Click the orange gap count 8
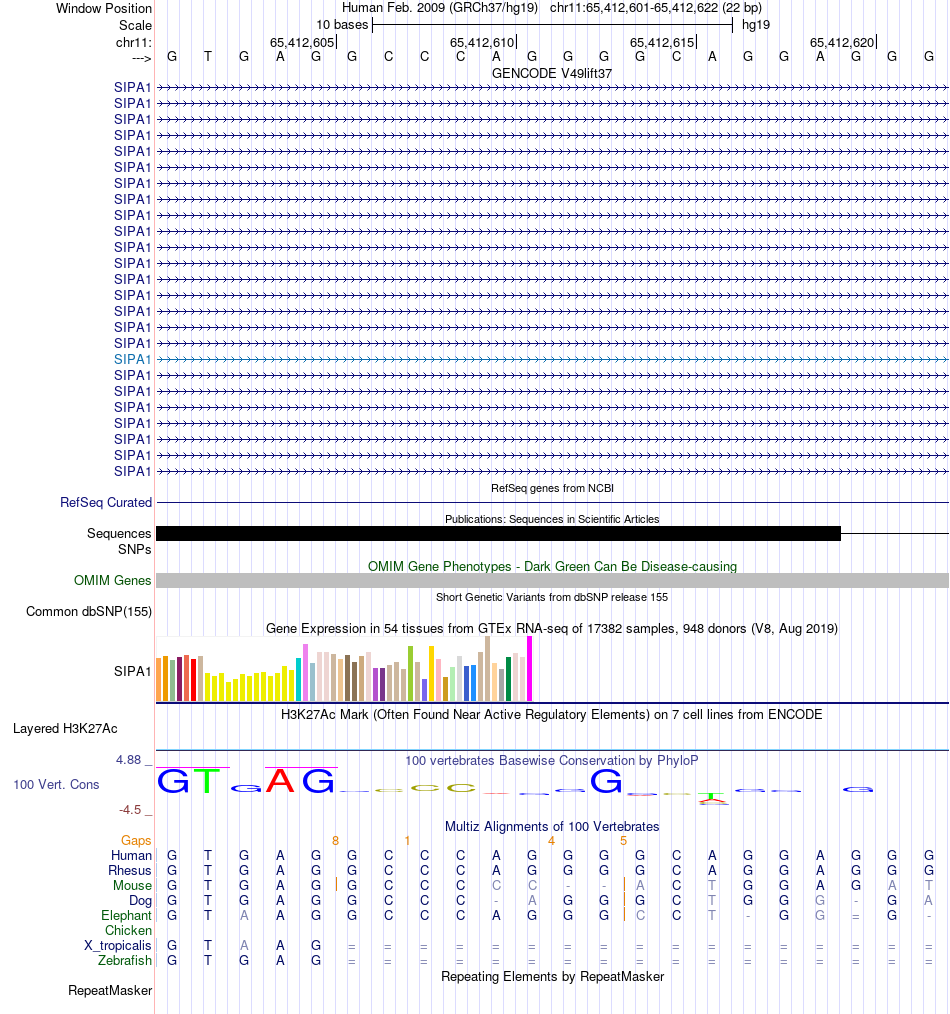The height and width of the screenshot is (1014, 950). click(335, 841)
